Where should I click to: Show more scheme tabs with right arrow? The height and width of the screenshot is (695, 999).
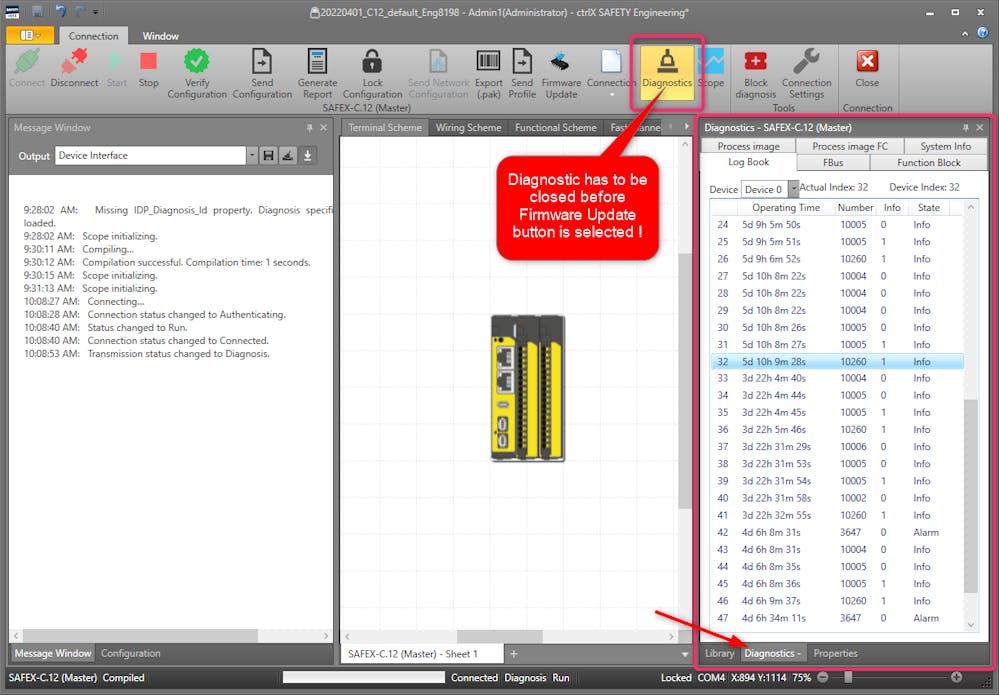click(686, 127)
